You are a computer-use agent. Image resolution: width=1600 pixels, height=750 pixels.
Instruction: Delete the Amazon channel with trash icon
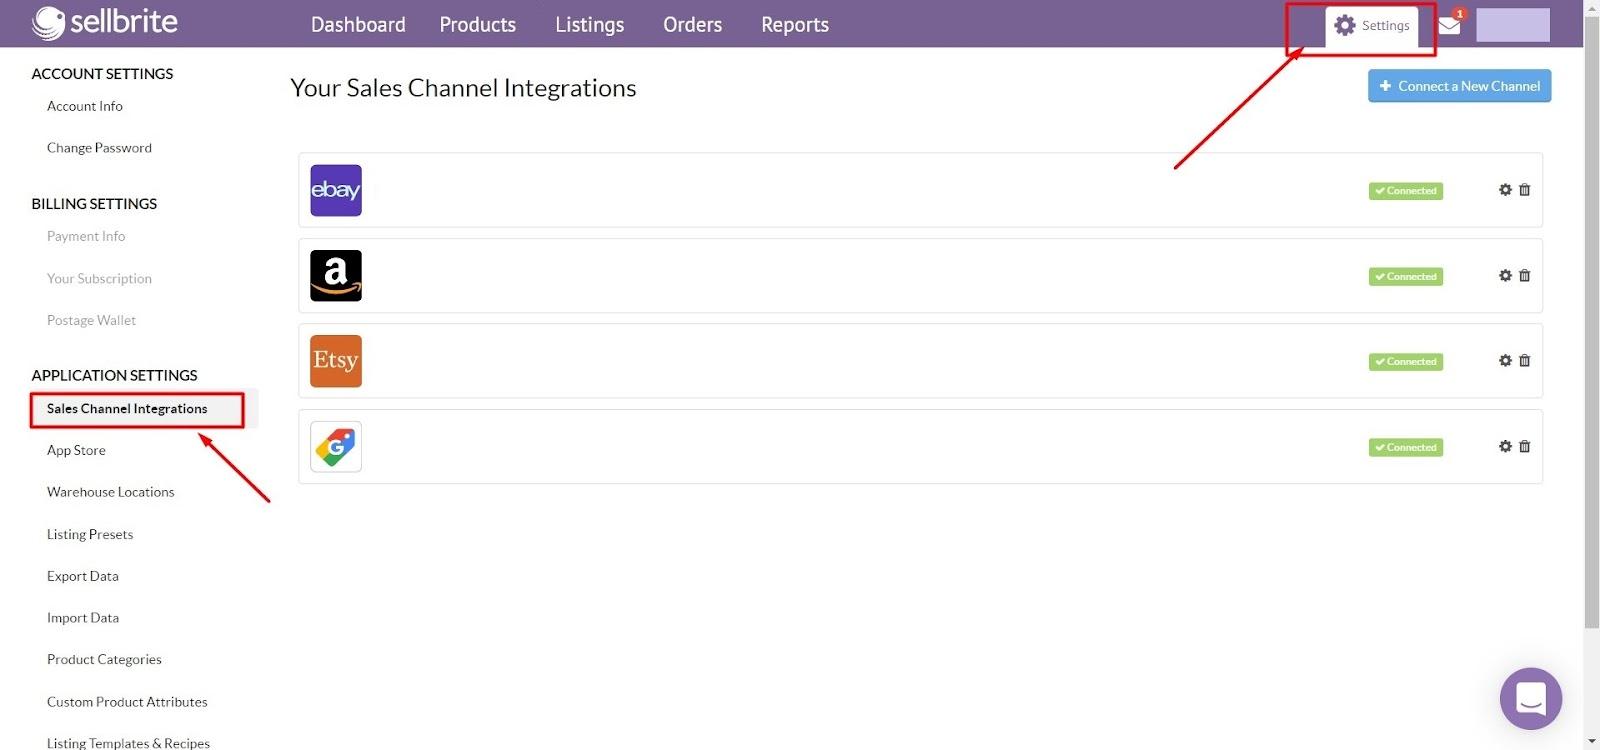pyautogui.click(x=1525, y=275)
